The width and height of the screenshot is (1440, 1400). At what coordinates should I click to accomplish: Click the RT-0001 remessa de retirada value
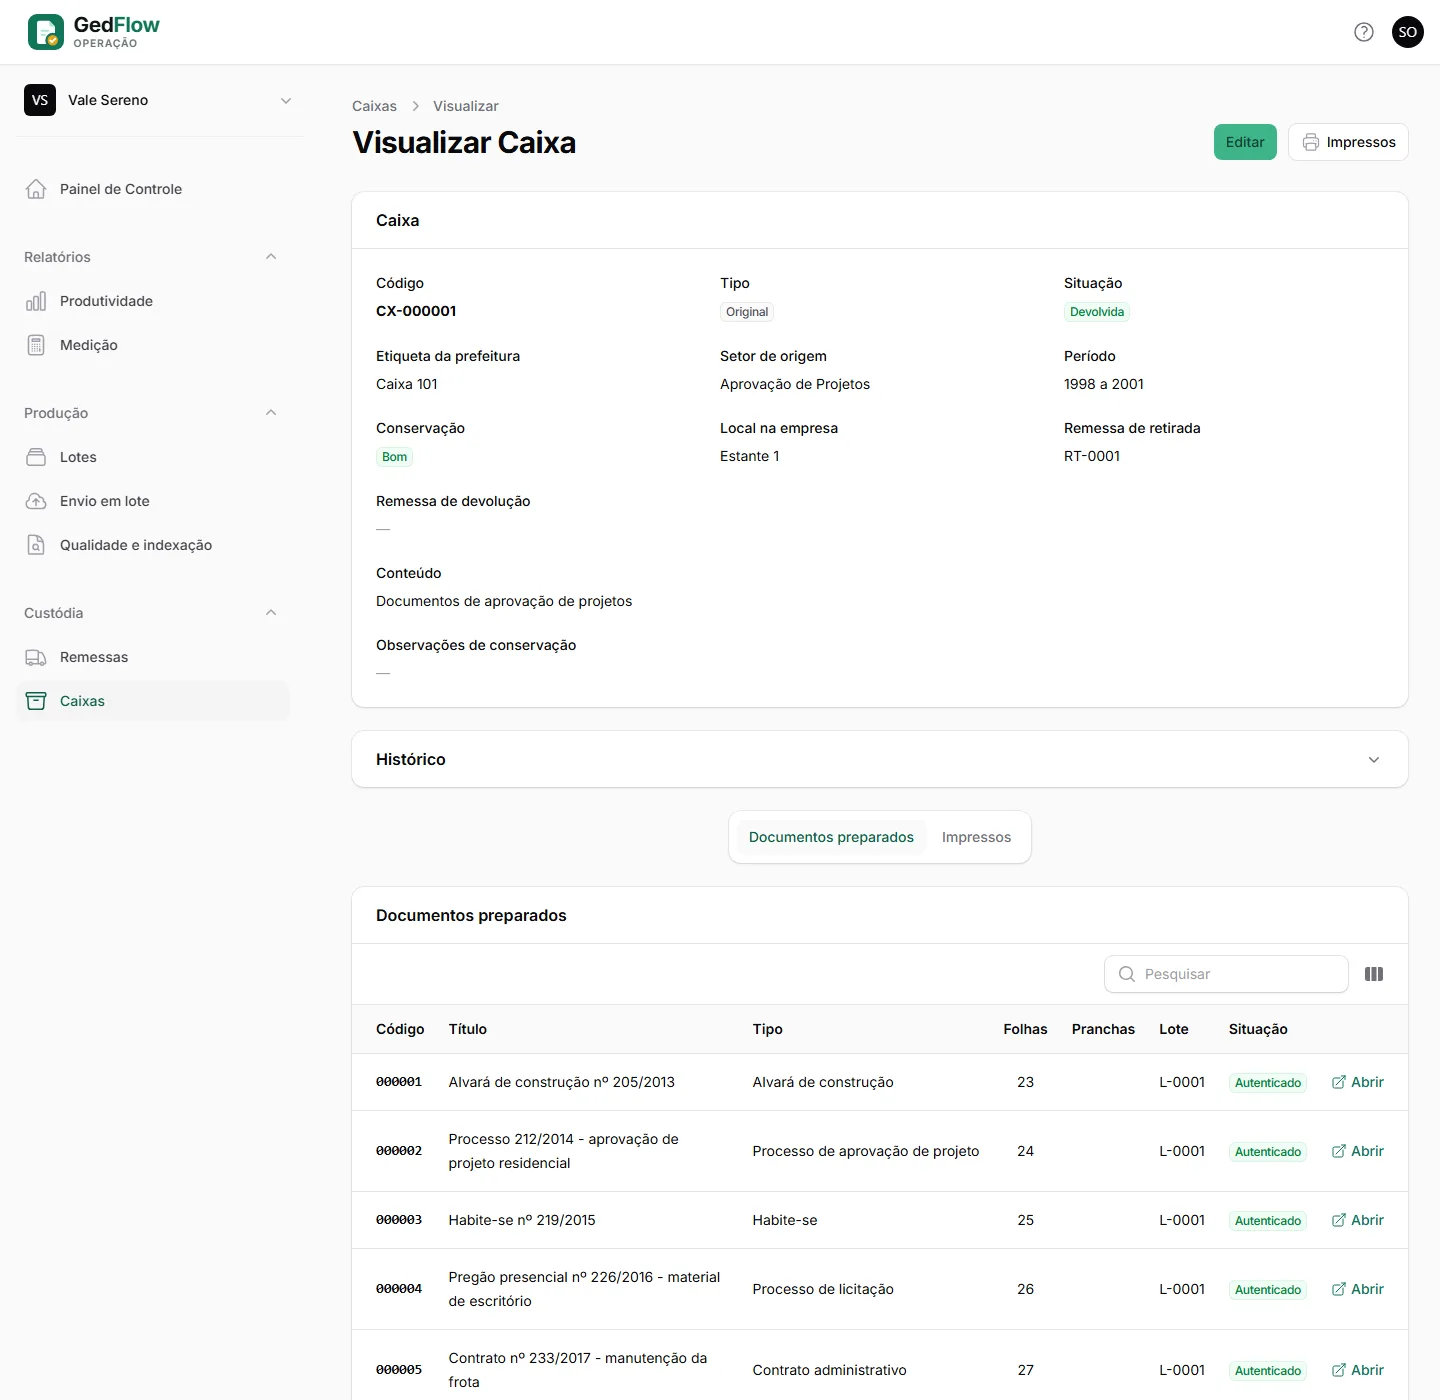click(1092, 456)
